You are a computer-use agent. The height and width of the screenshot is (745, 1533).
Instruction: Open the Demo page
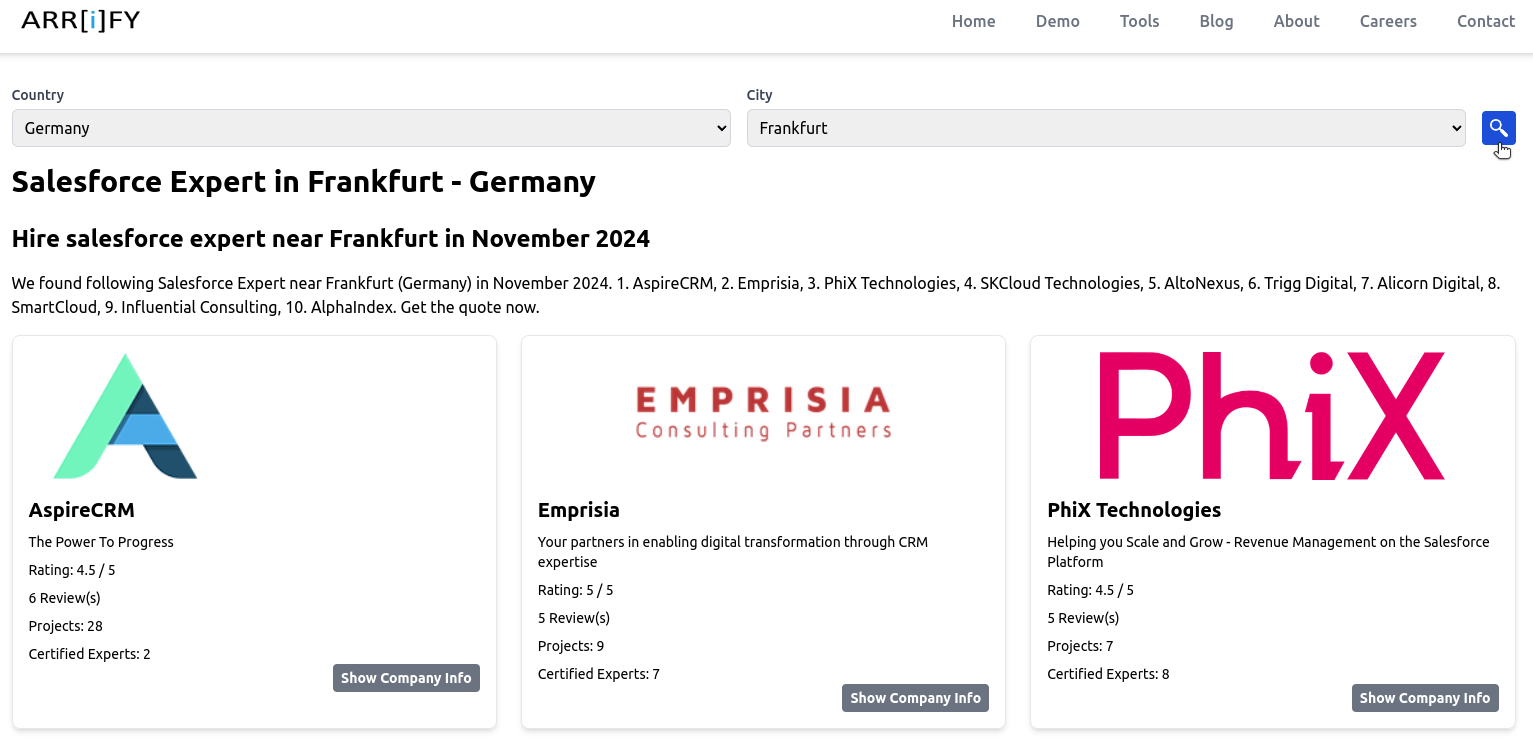(x=1057, y=21)
